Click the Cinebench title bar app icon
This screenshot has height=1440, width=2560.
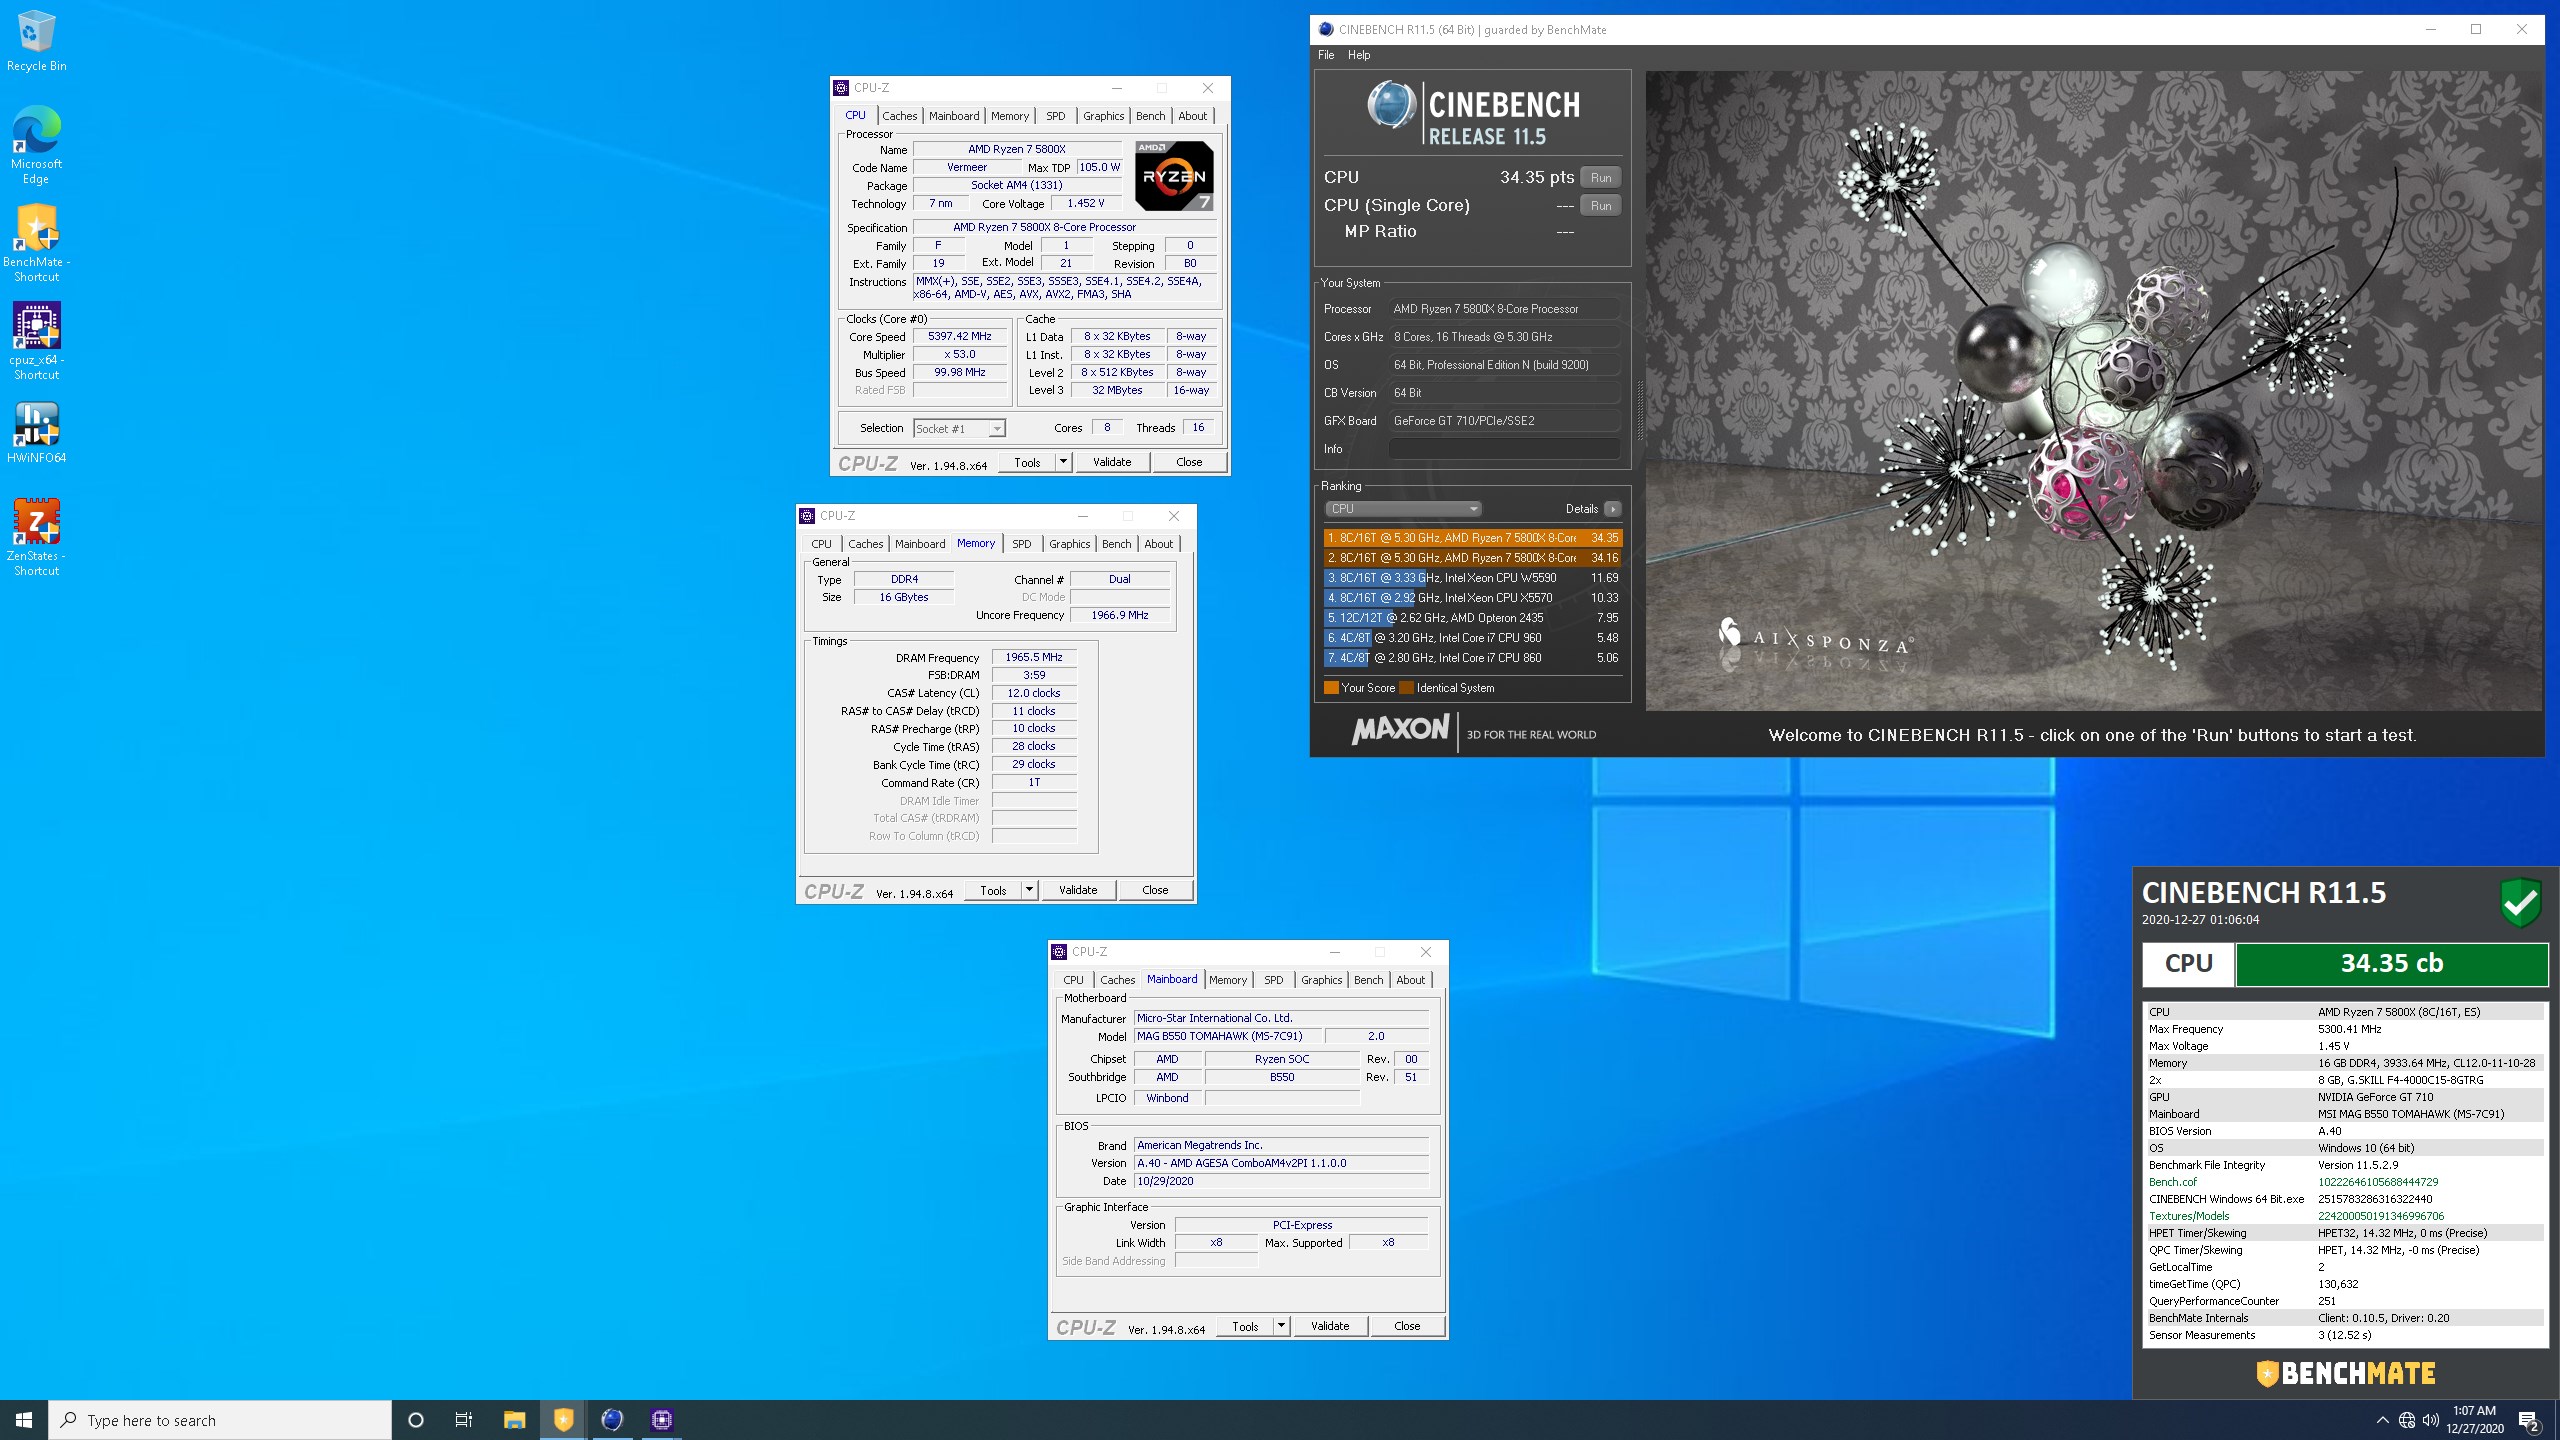tap(1326, 29)
